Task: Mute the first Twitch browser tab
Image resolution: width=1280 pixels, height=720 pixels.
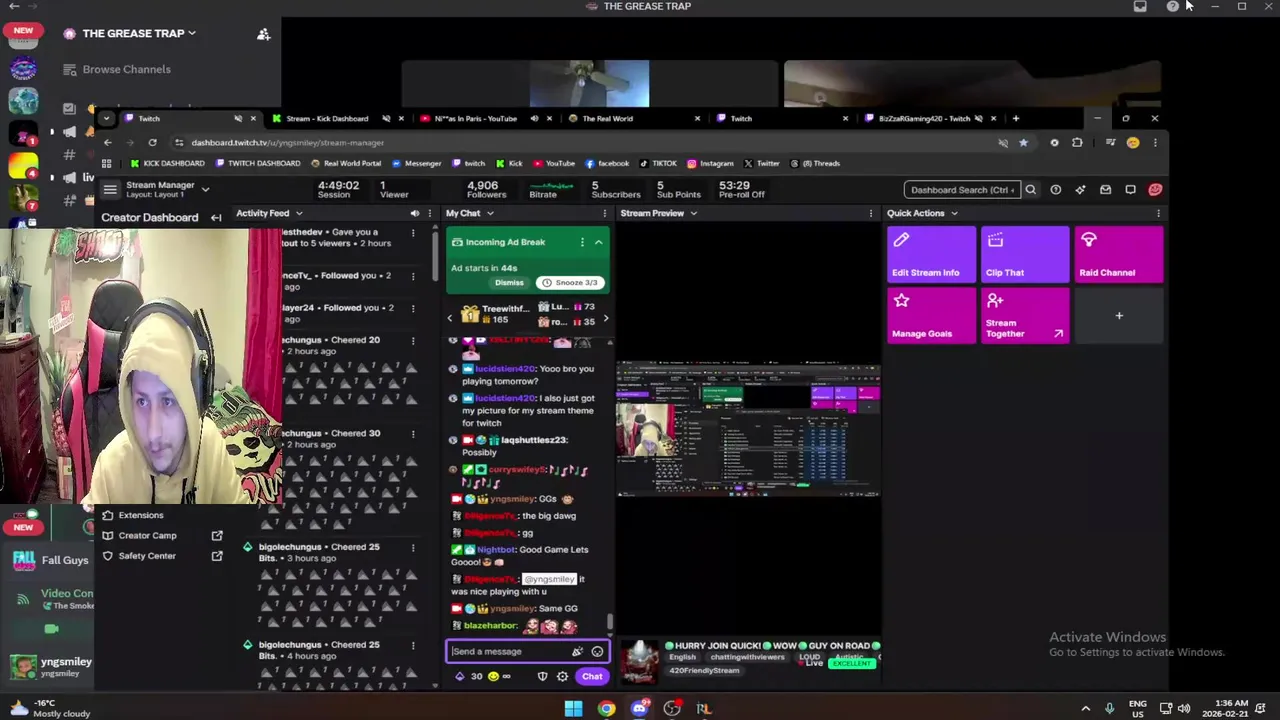Action: [238, 118]
